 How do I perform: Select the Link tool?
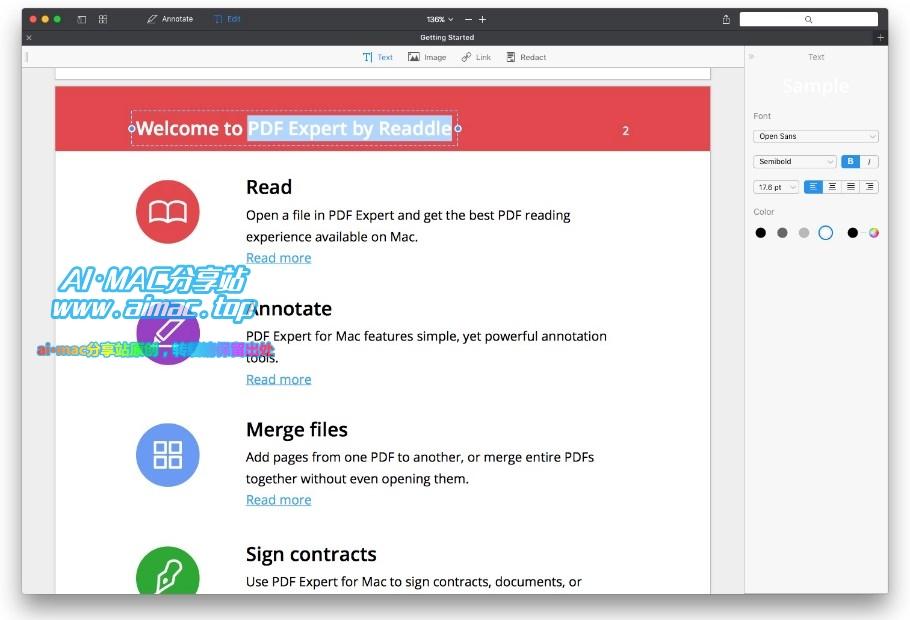click(x=476, y=57)
